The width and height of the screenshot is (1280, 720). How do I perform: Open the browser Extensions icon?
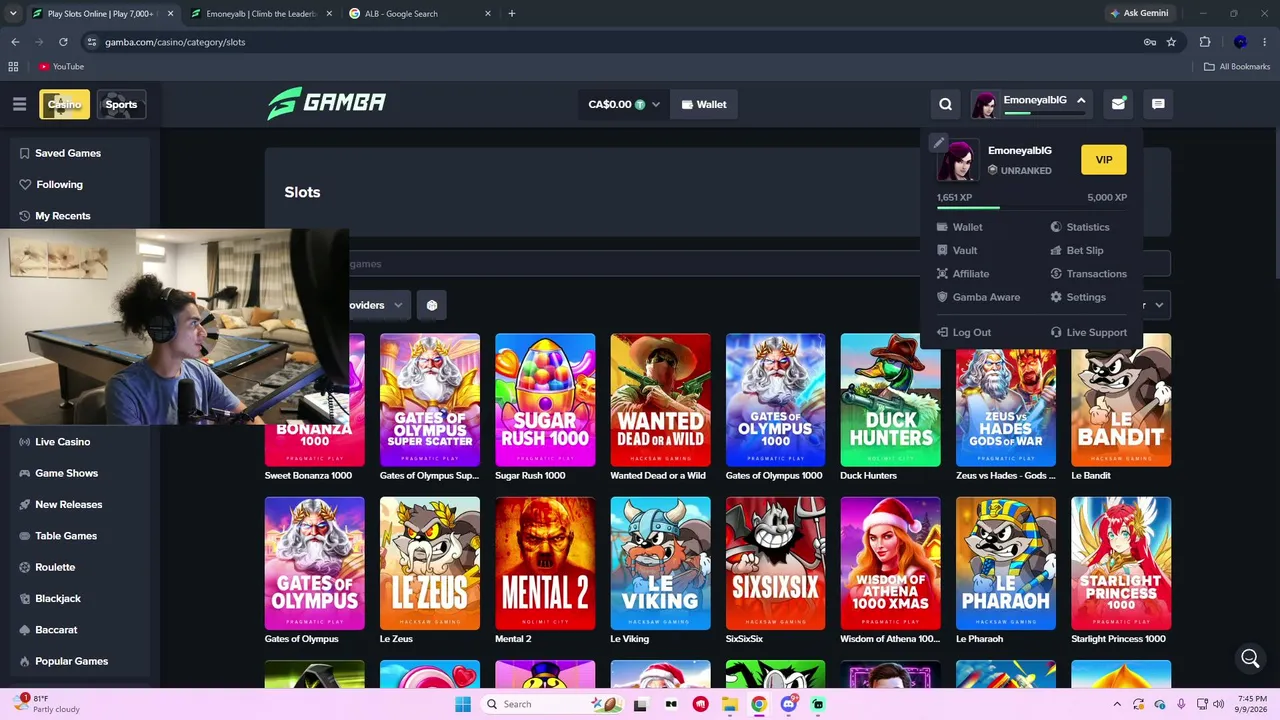1205,42
